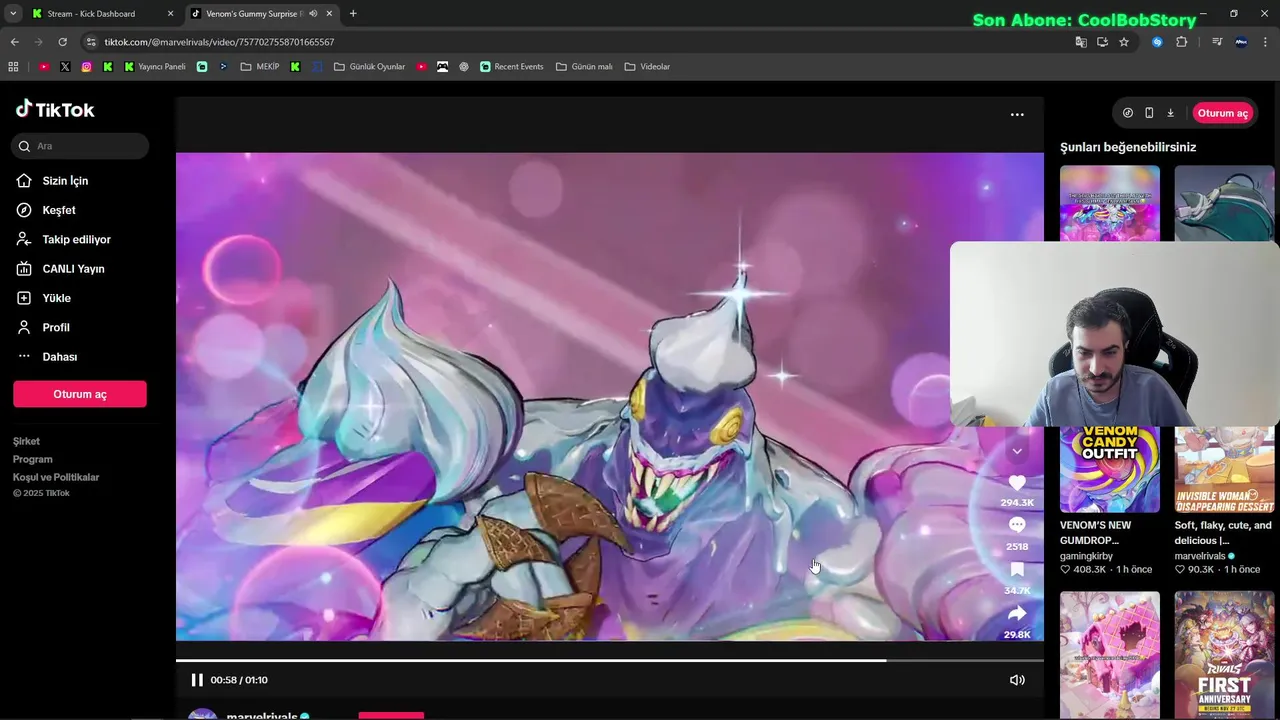Image resolution: width=1280 pixels, height=720 pixels.
Task: Open Koşul ve Politikalar link
Action: (x=56, y=477)
